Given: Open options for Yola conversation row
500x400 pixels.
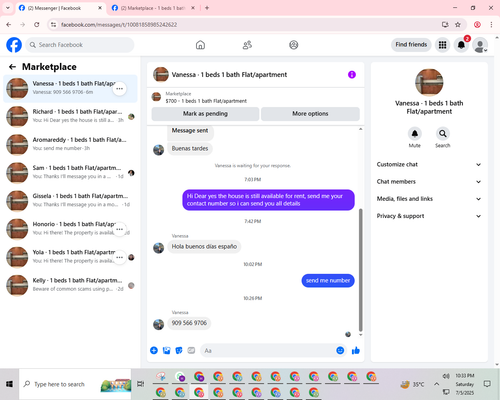Looking at the screenshot, I should coord(119,257).
